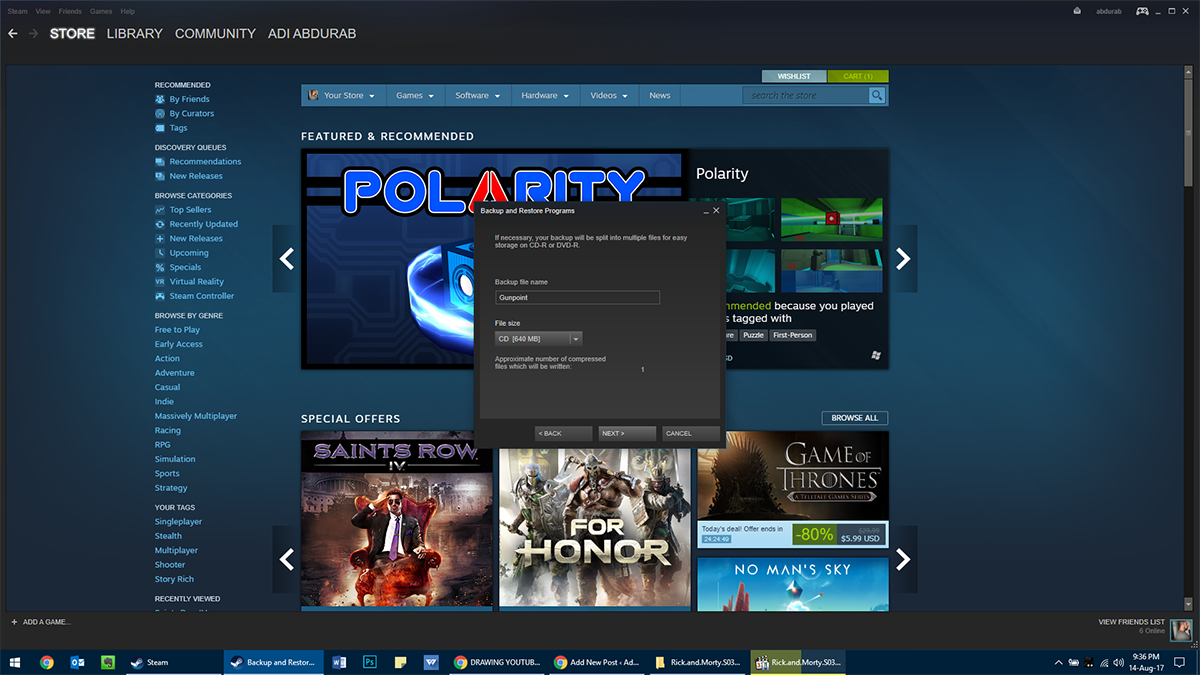1200x675 pixels.
Task: Click the Free to Play genre link
Action: click(177, 330)
